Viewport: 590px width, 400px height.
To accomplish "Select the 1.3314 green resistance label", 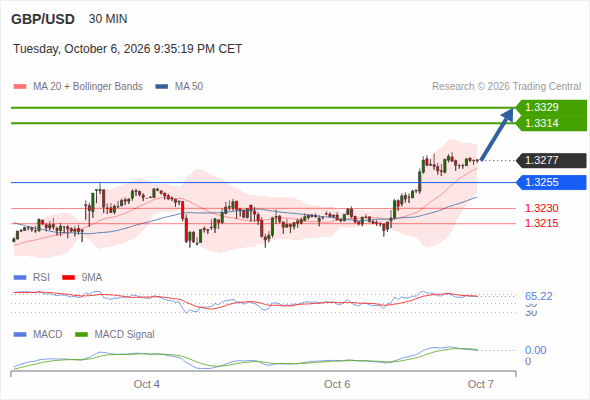I will (x=551, y=123).
